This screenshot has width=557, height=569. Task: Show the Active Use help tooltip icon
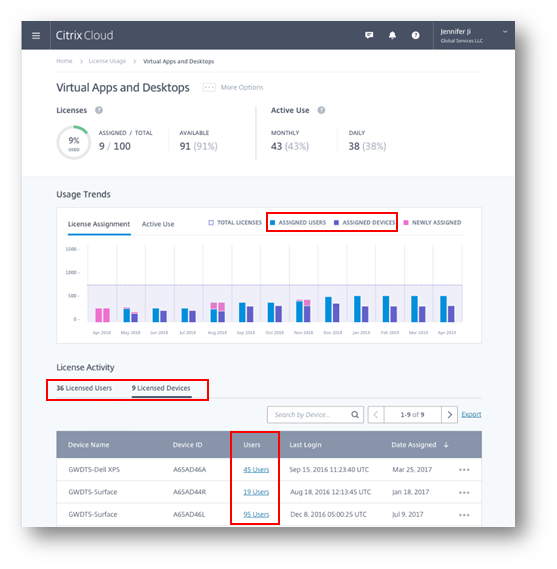point(321,110)
